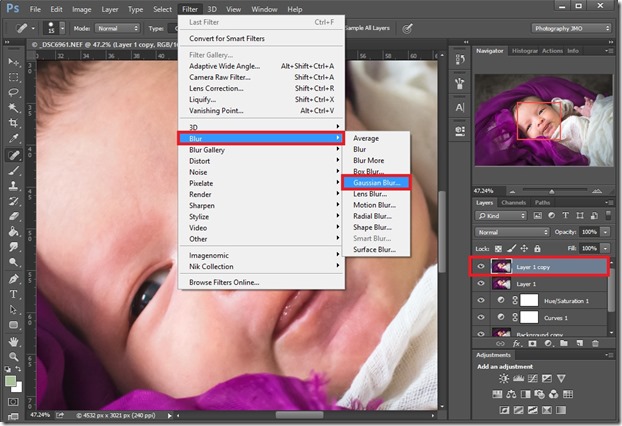Viewport: 622px width, 426px height.
Task: Choose Browse Filters Online
Action: coord(261,282)
